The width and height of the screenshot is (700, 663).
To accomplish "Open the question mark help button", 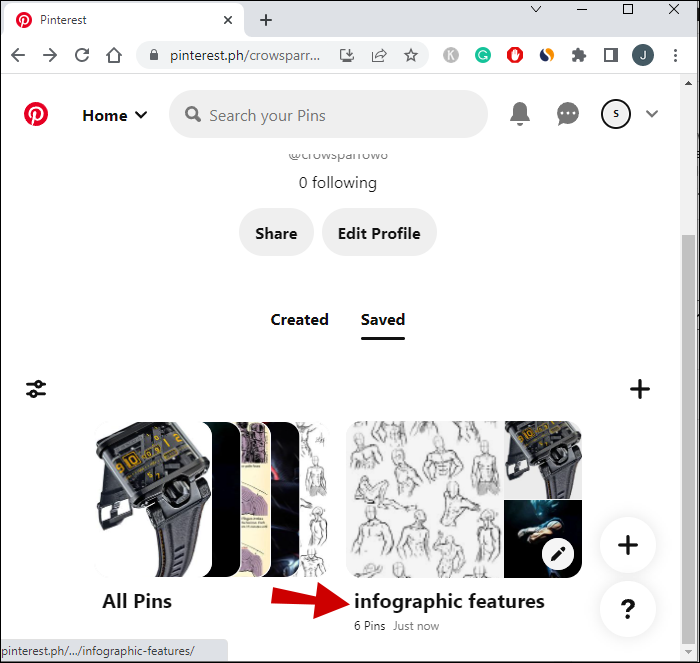I will point(628,609).
